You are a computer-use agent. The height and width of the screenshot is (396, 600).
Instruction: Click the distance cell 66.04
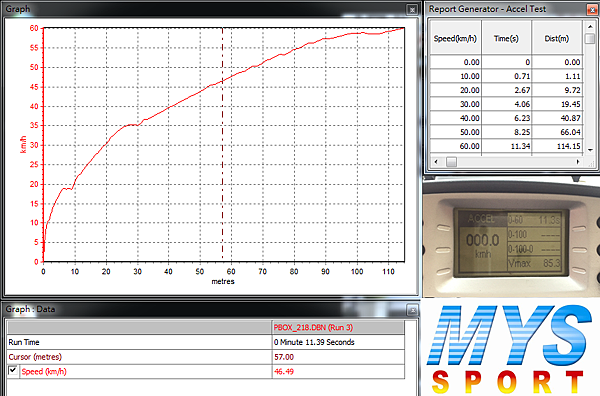(557, 132)
